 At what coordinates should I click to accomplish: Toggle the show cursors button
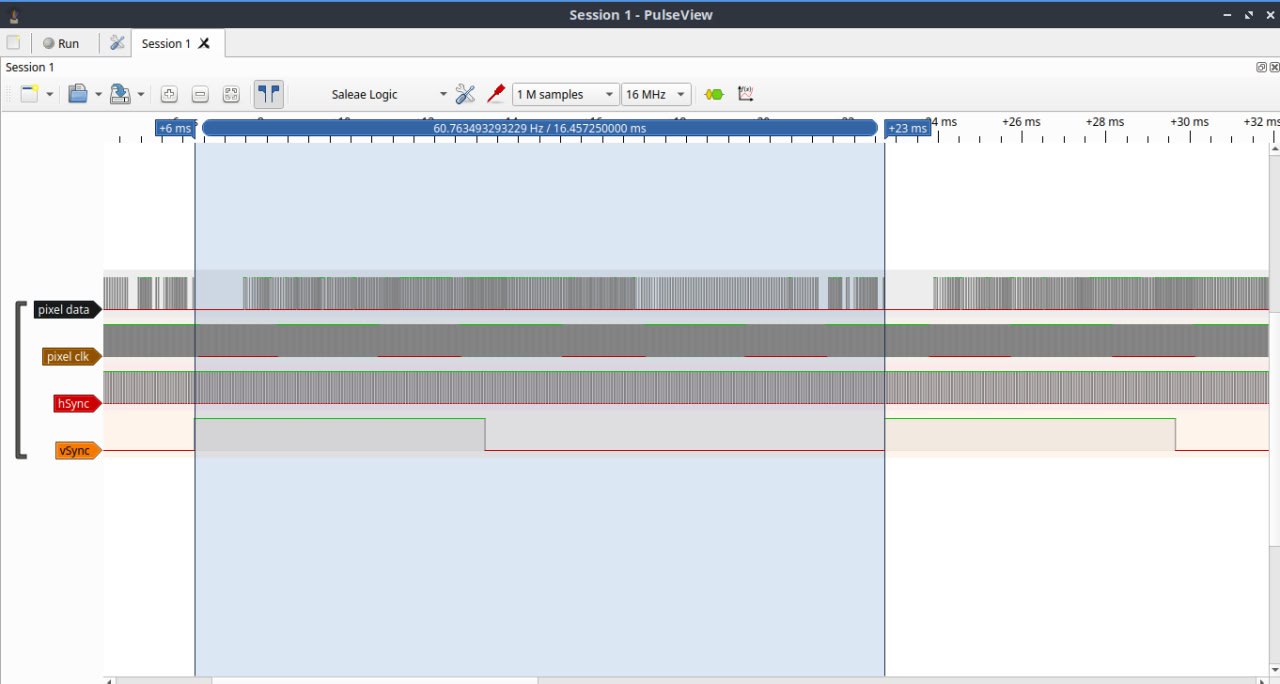tap(268, 94)
